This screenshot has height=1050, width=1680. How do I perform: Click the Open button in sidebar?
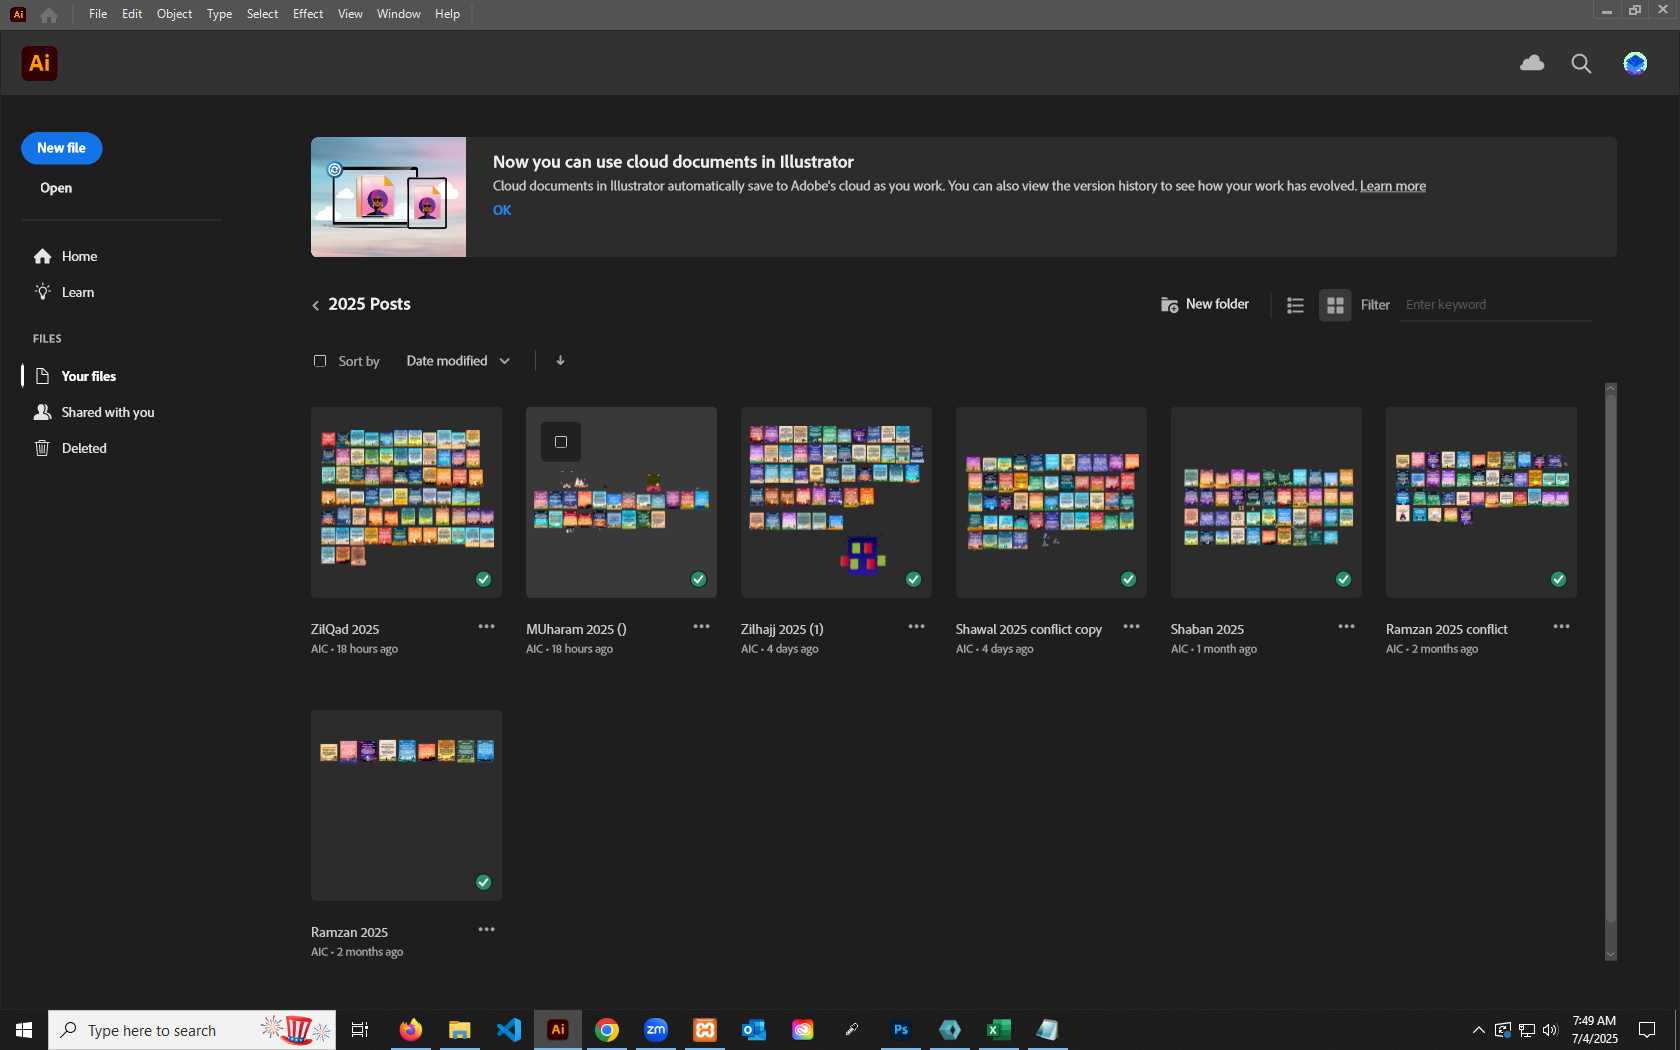56,188
